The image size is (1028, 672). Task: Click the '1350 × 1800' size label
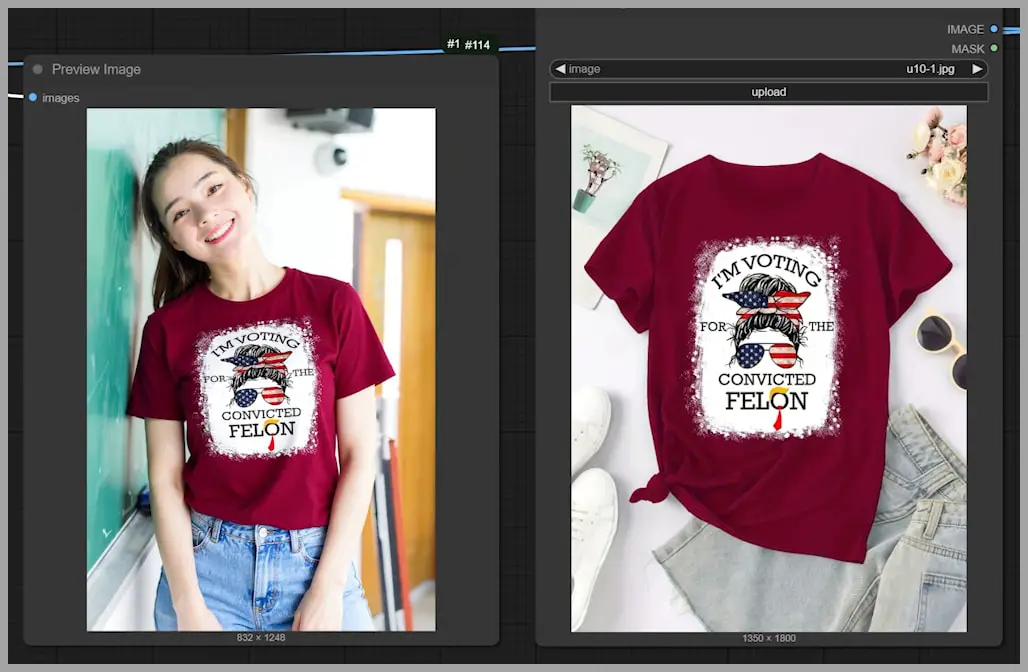coord(769,638)
